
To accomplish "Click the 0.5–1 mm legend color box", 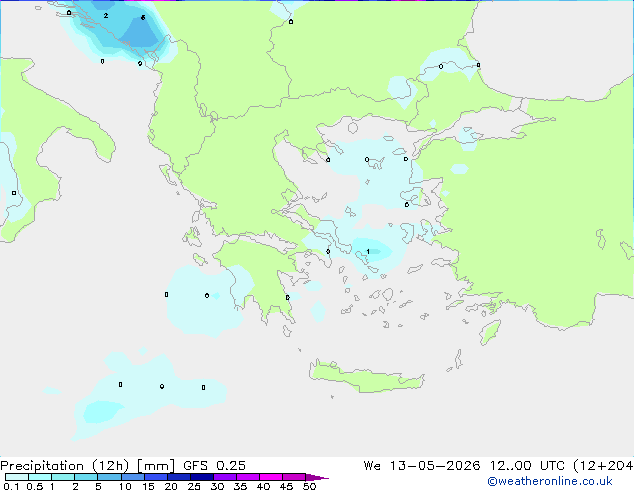I will [x=40, y=477].
